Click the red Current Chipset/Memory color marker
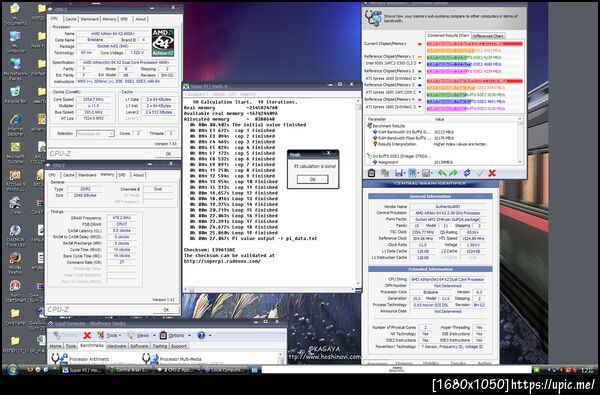Image resolution: width=600 pixels, height=395 pixels. tap(419, 44)
